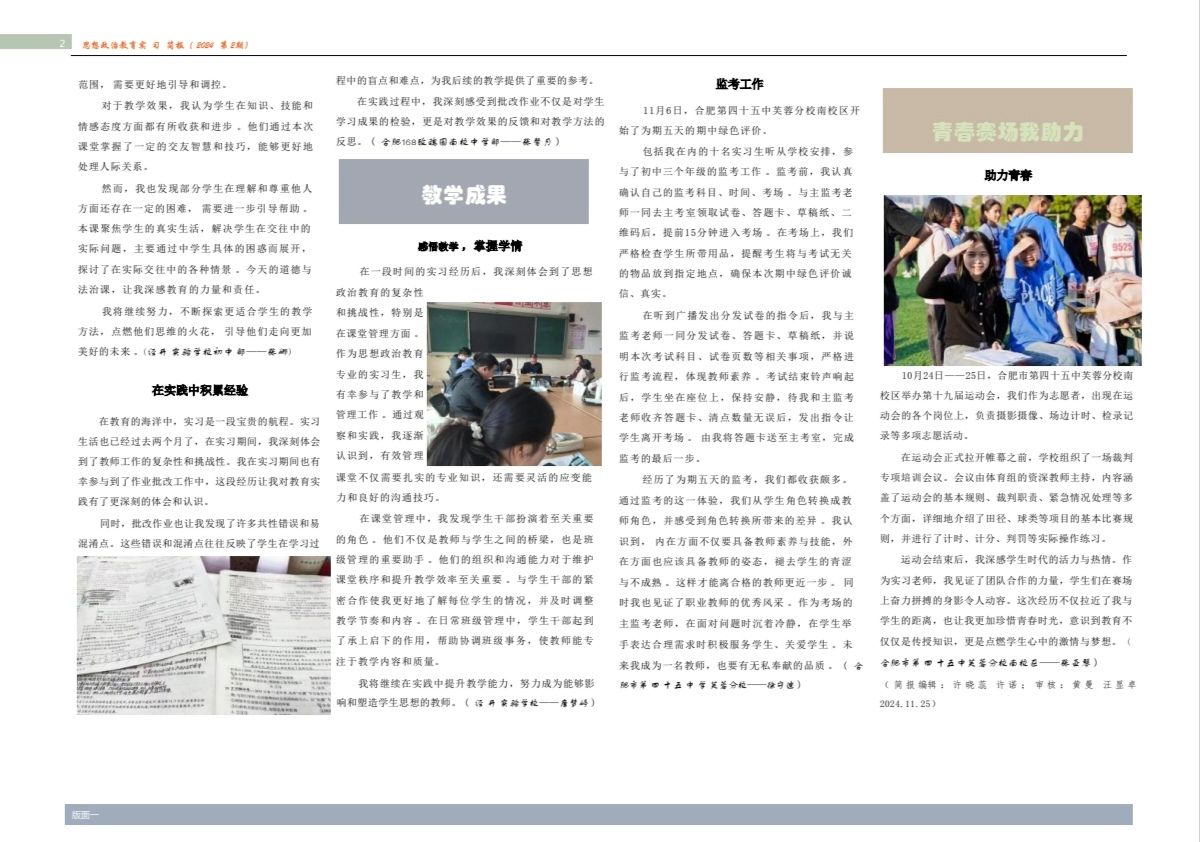
Task: Click the 感悟教学，掌握学情 subheading
Action: point(463,245)
